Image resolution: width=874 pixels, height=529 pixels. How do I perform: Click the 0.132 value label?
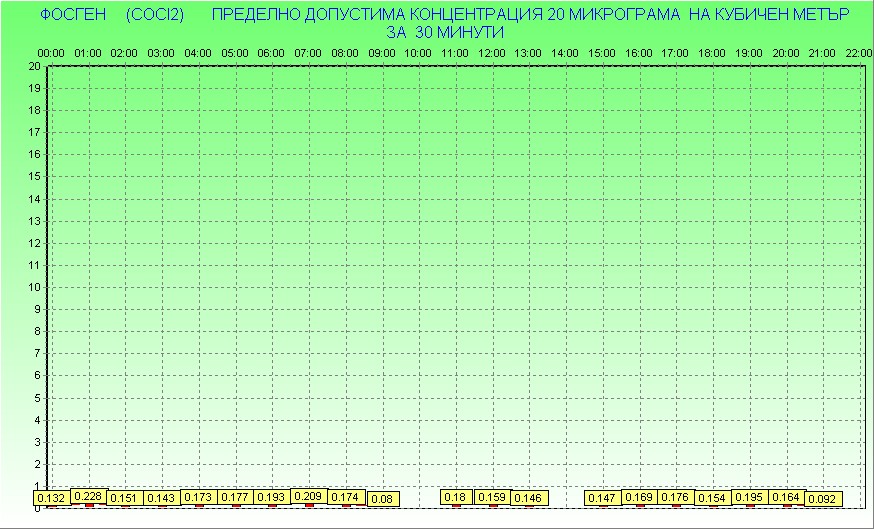(51, 498)
